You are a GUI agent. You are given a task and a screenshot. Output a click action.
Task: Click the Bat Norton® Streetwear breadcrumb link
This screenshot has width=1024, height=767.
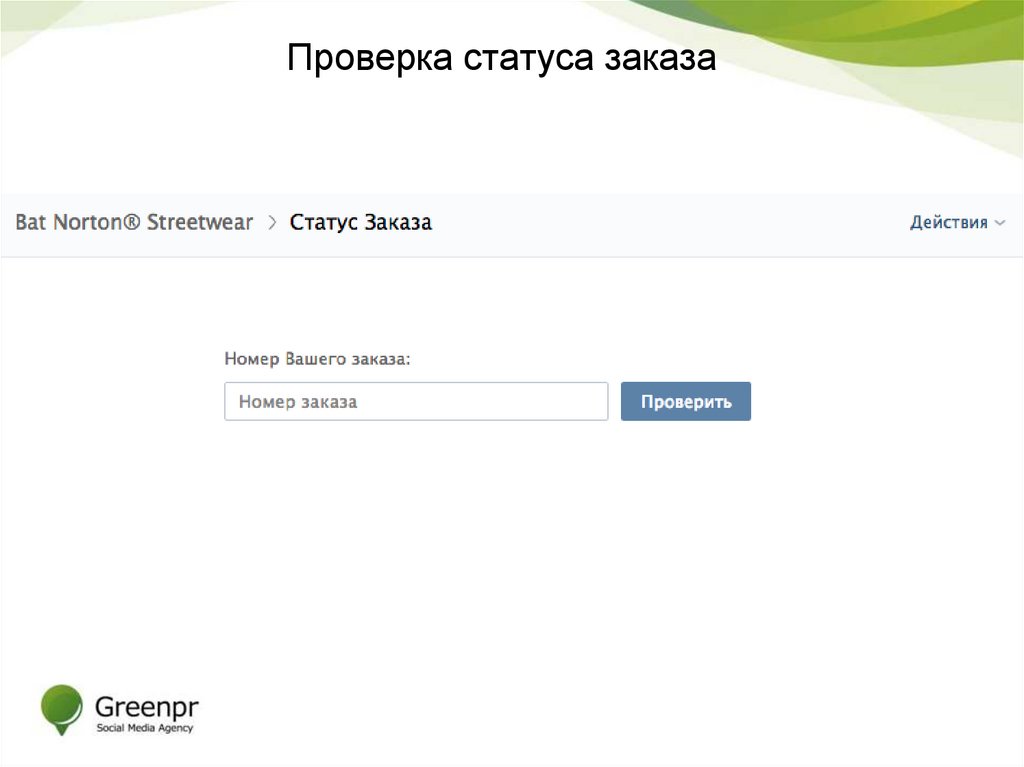click(134, 222)
